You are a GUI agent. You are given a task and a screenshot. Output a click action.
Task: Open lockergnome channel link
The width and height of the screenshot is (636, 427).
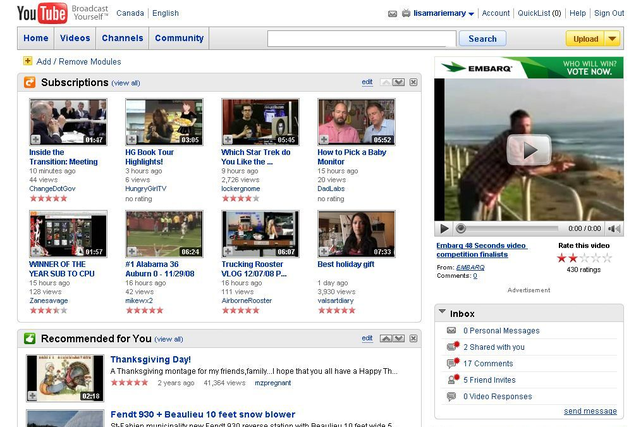tap(241, 189)
